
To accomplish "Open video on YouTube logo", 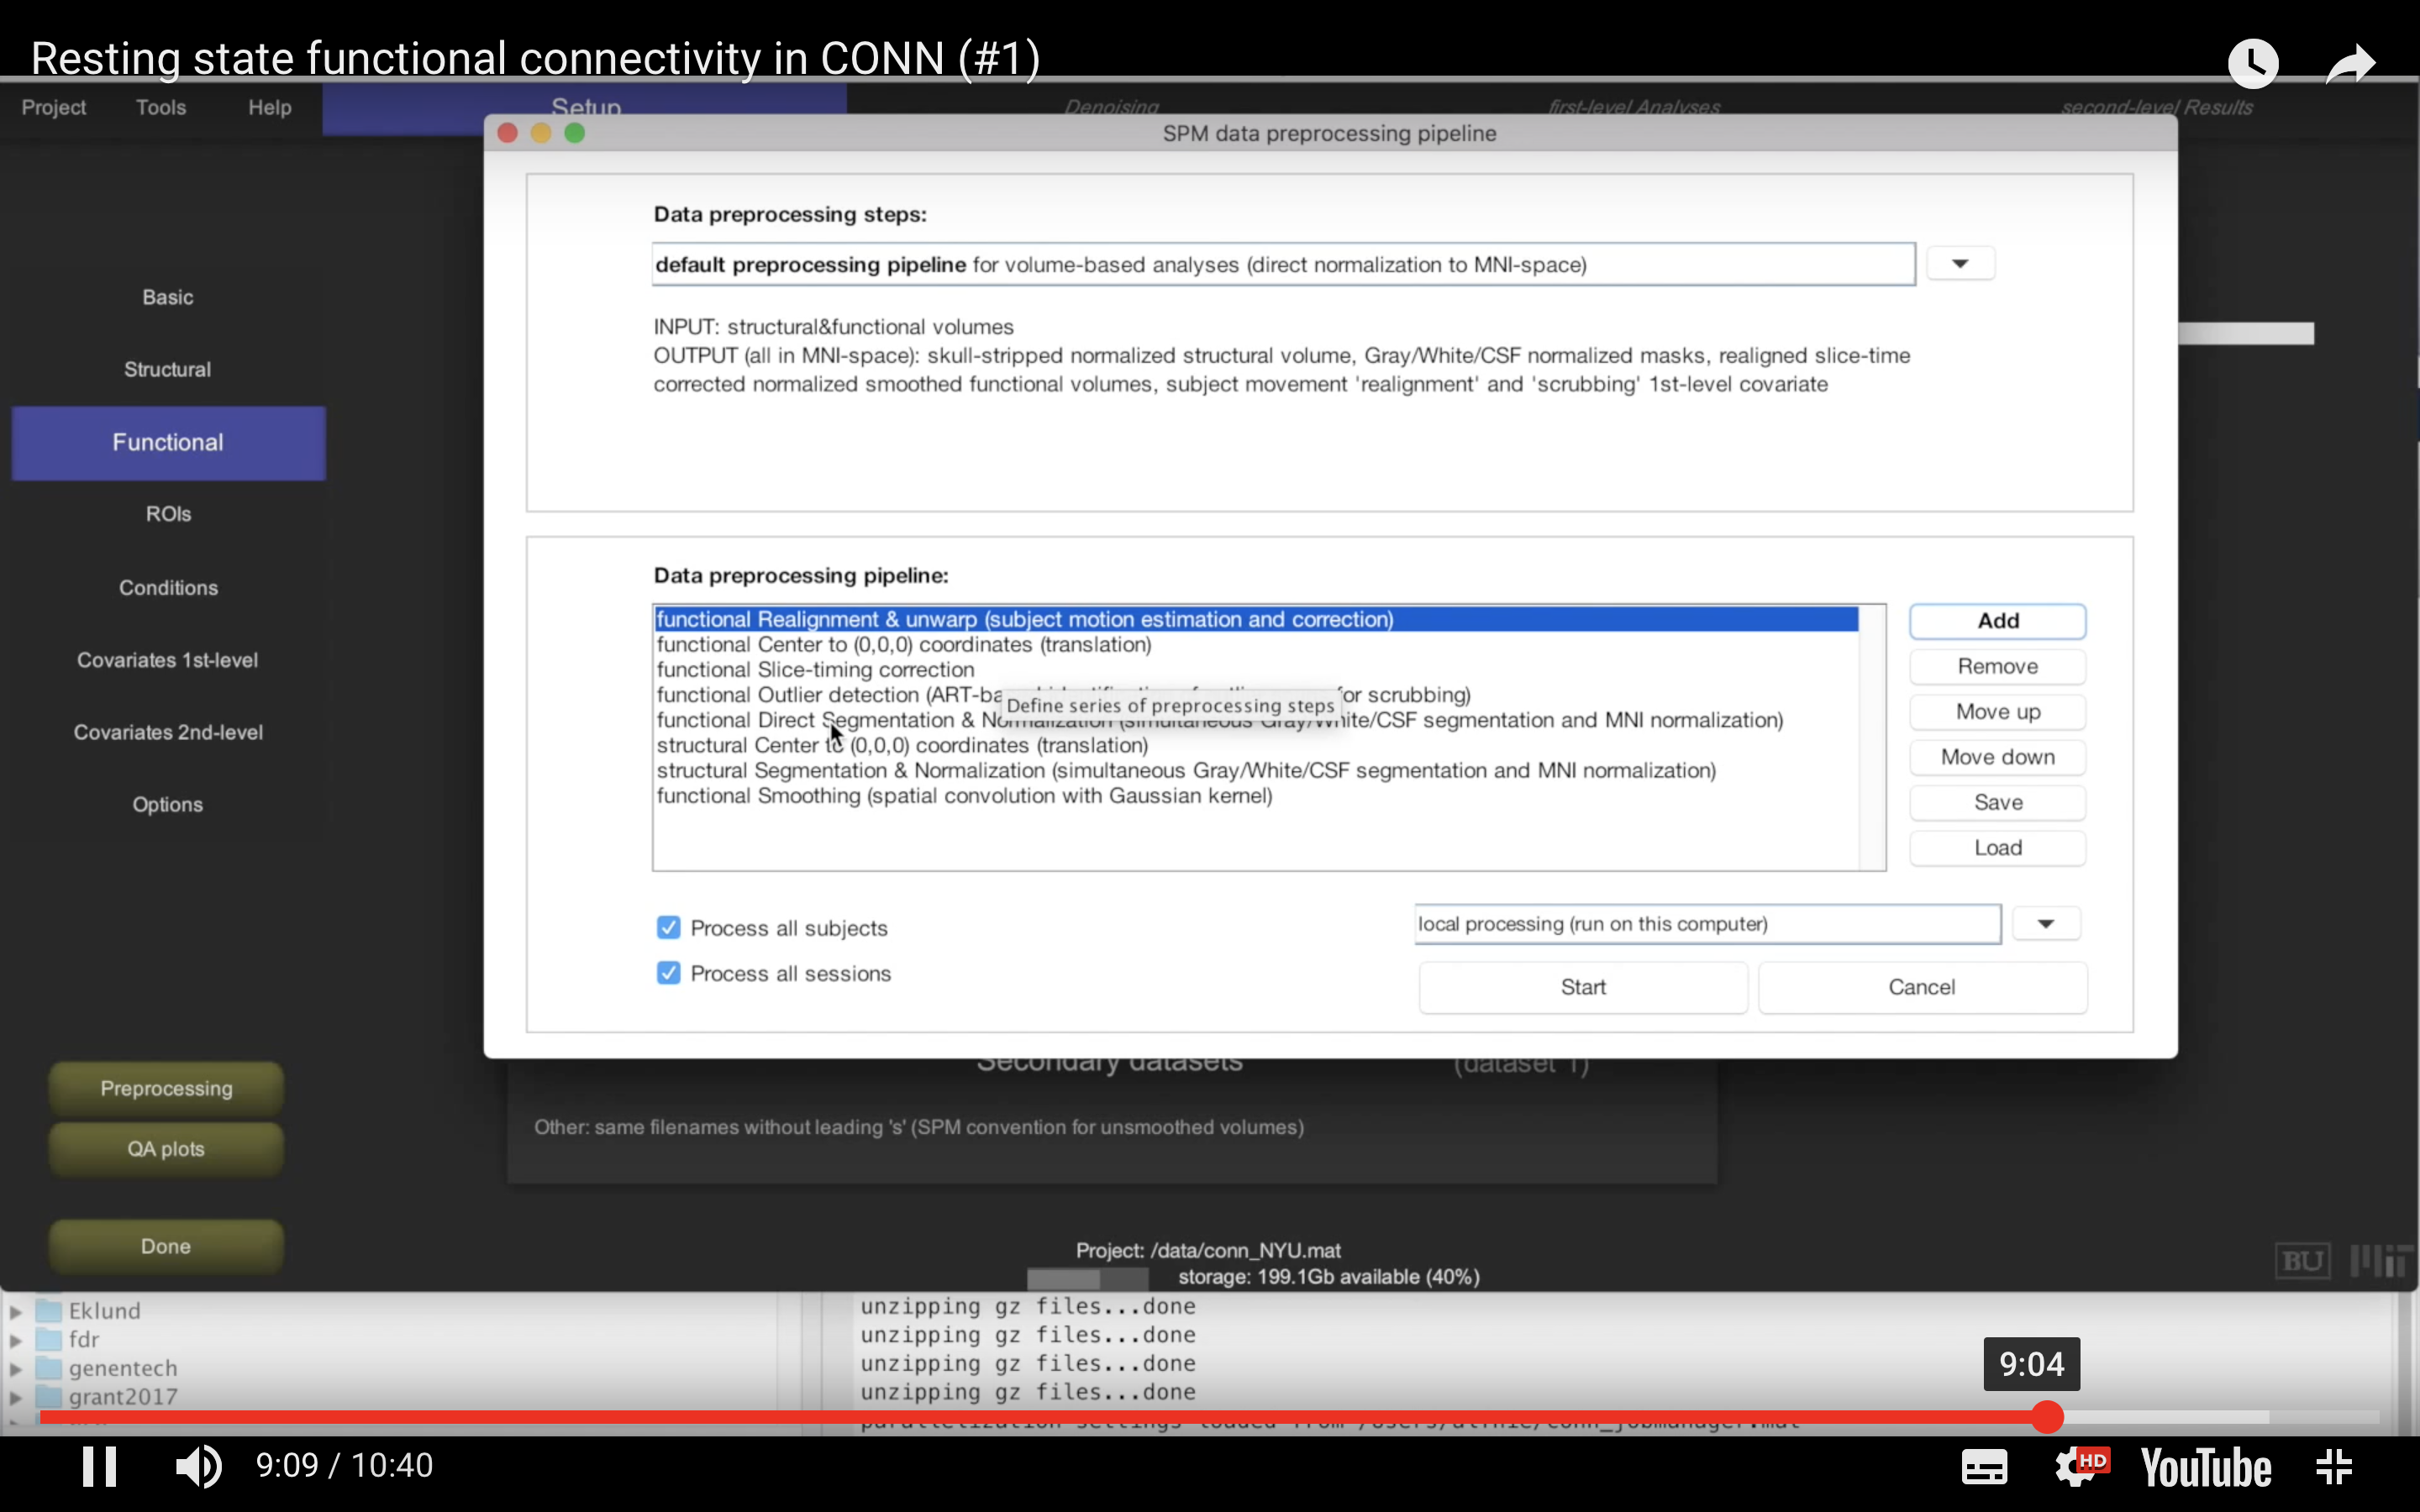I will point(2205,1467).
